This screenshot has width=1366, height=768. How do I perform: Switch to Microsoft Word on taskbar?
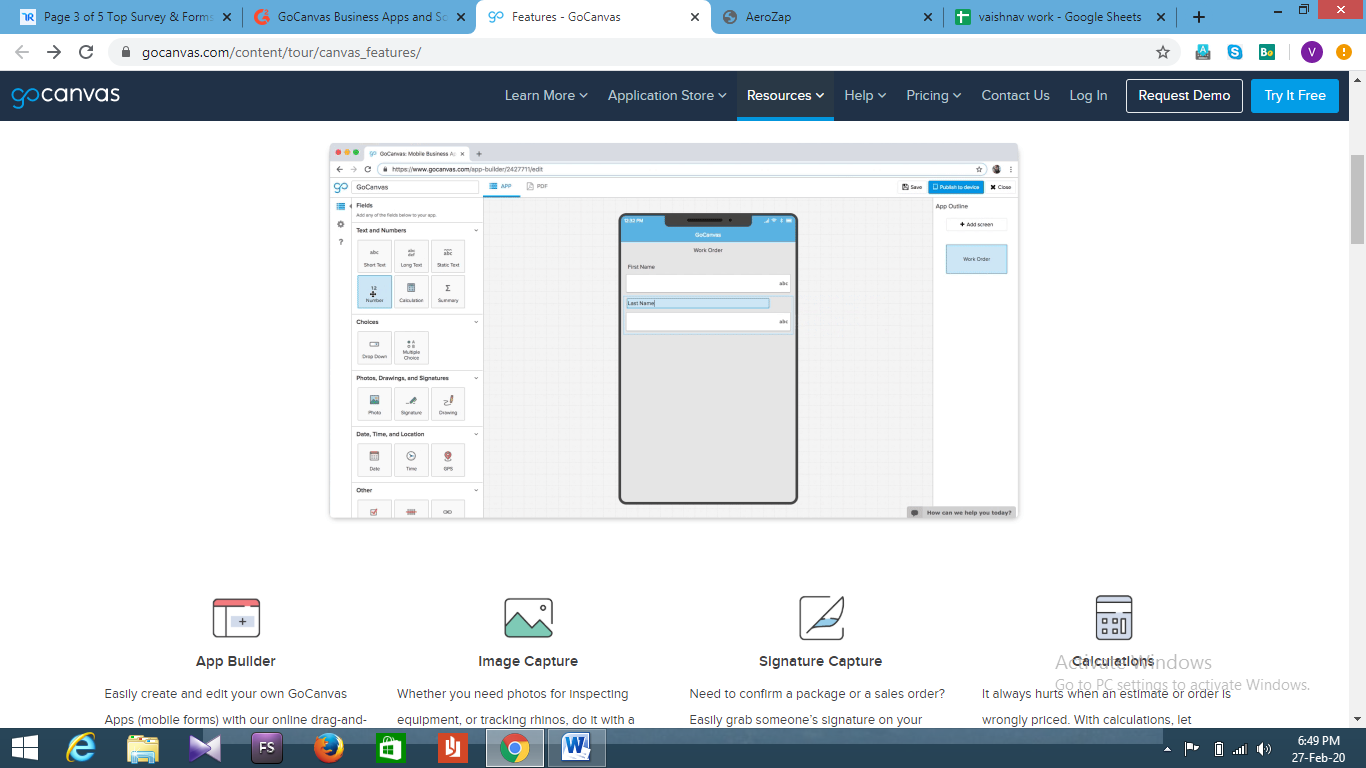pyautogui.click(x=577, y=748)
